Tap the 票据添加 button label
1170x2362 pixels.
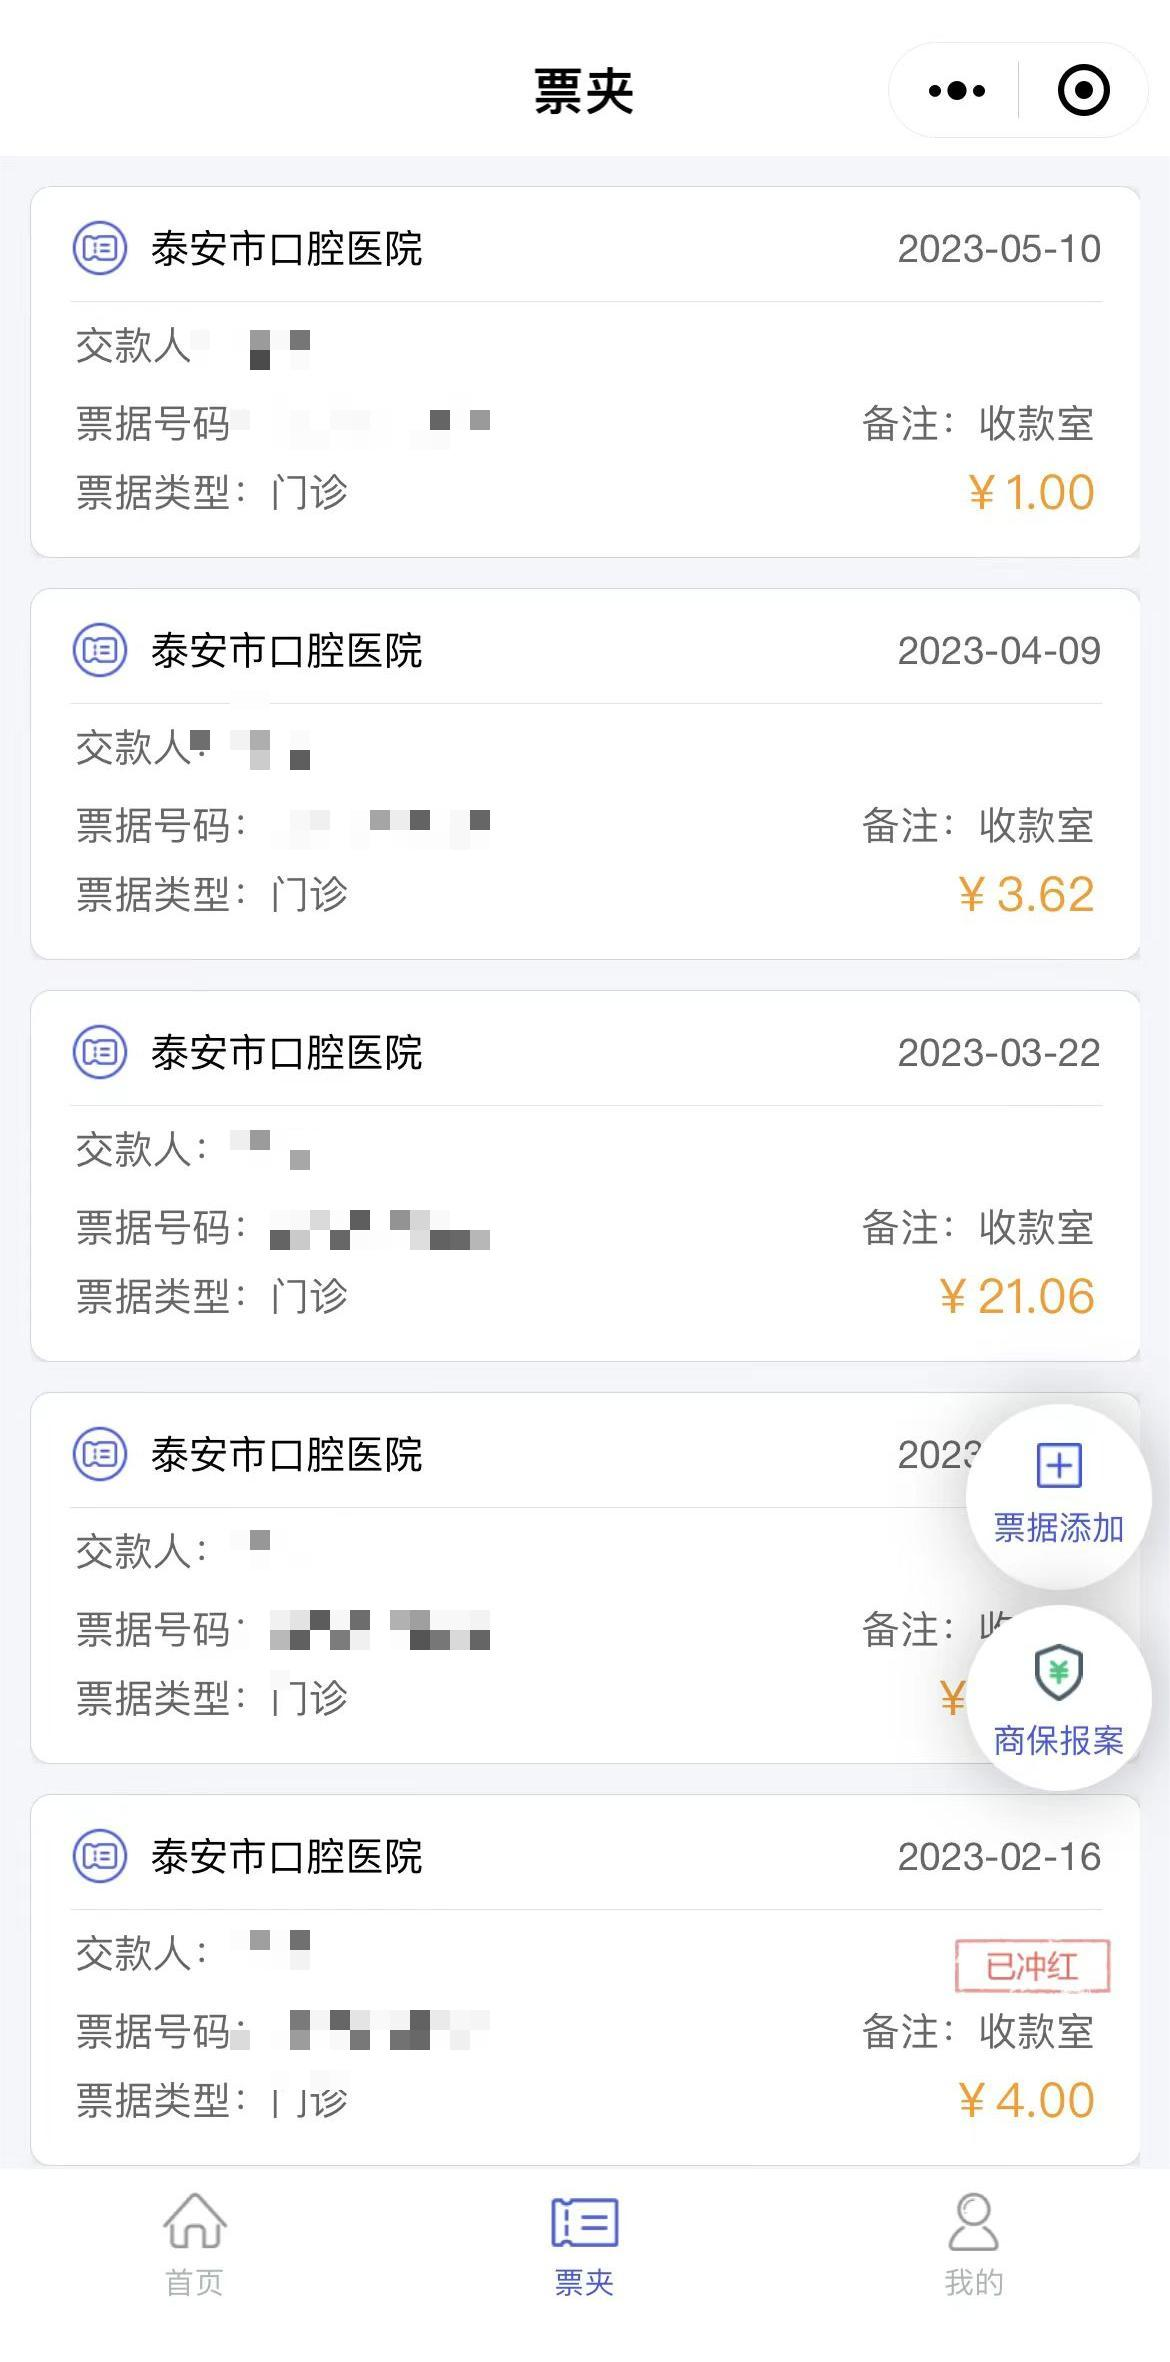(1059, 1528)
